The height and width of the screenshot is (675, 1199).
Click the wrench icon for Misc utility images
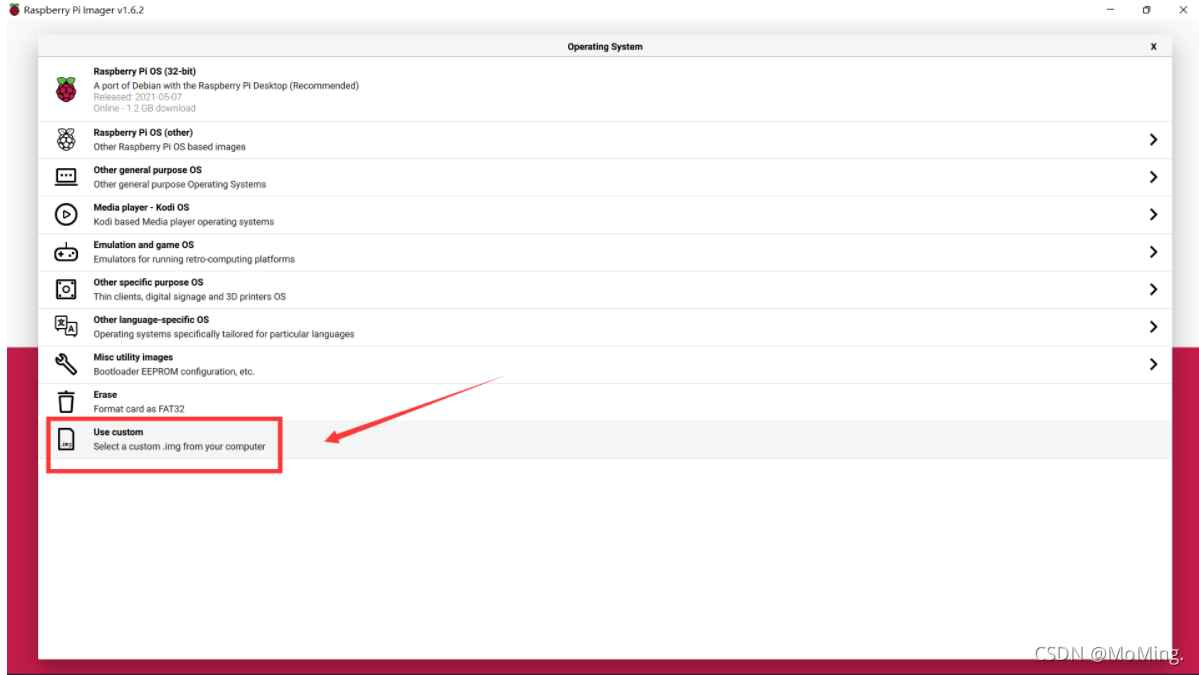pos(67,364)
